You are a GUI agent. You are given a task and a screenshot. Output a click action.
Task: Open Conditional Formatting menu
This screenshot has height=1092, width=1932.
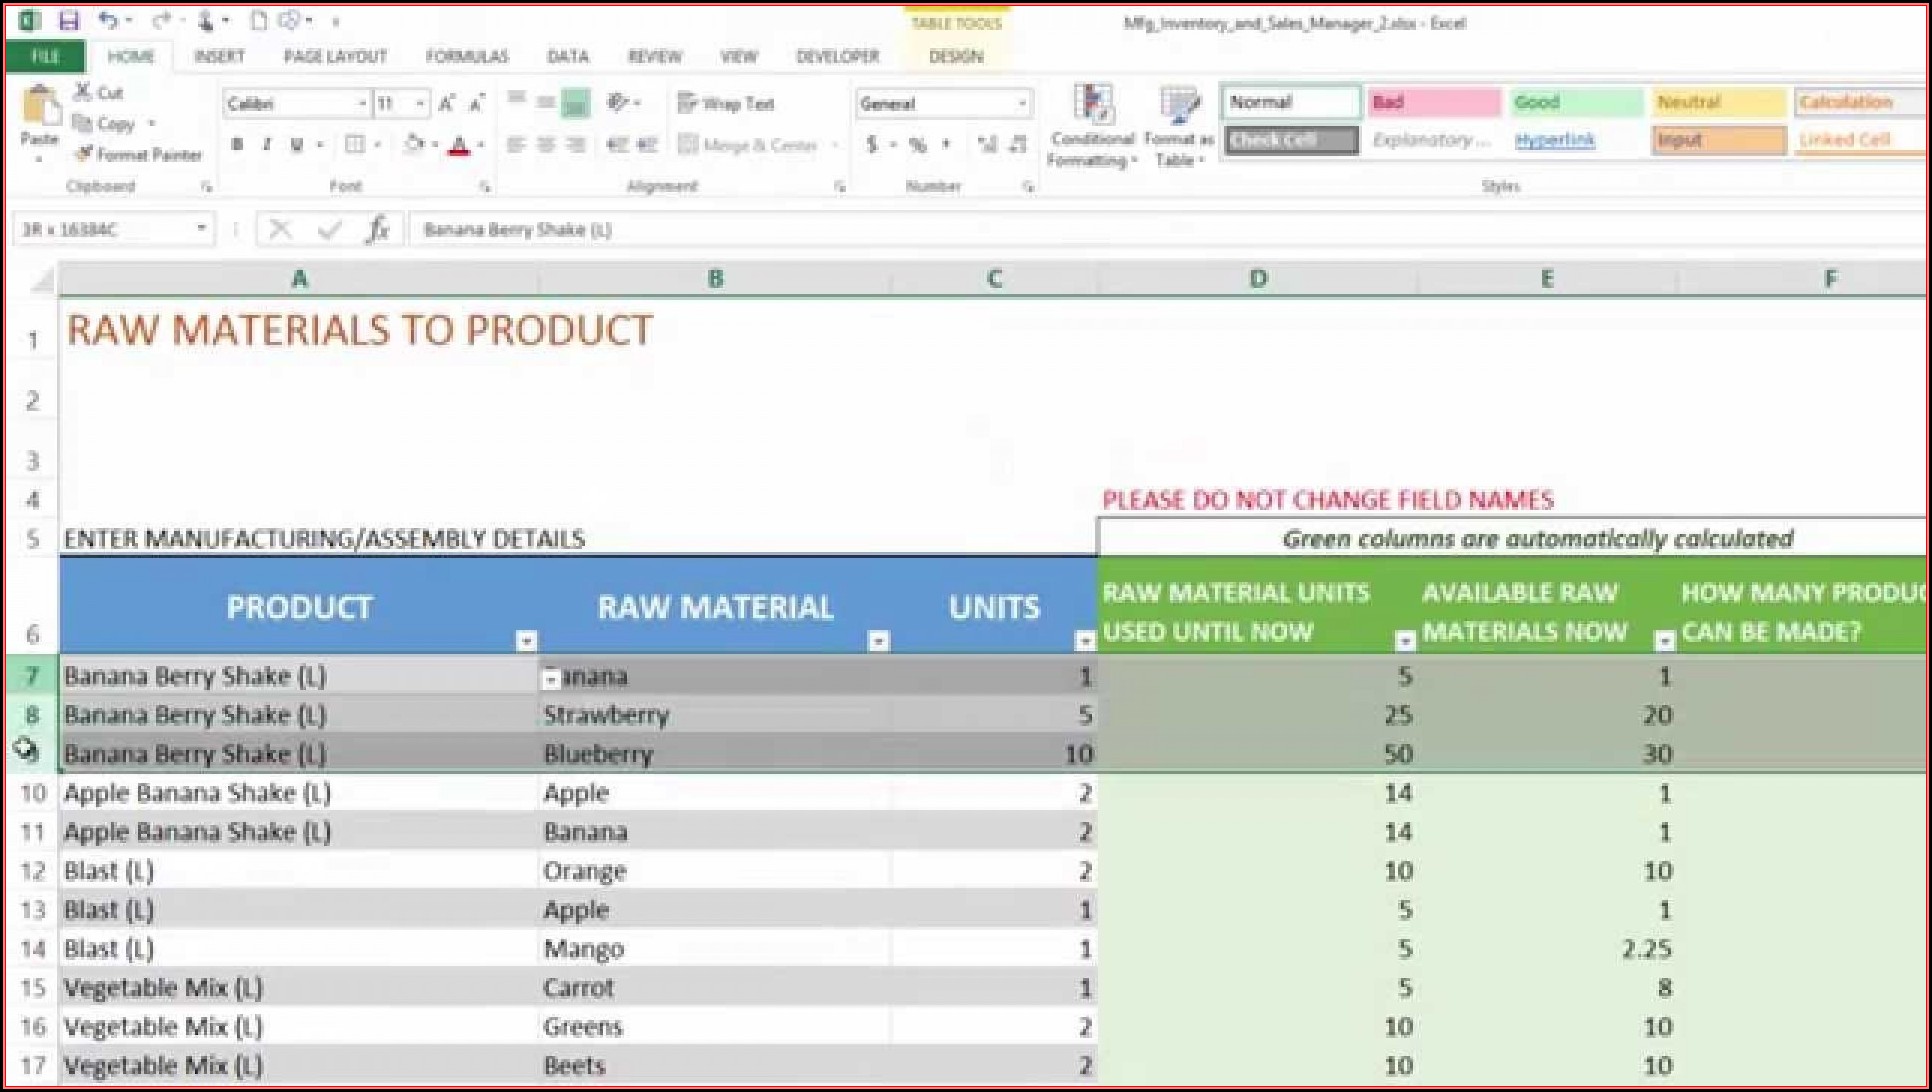click(x=1092, y=128)
